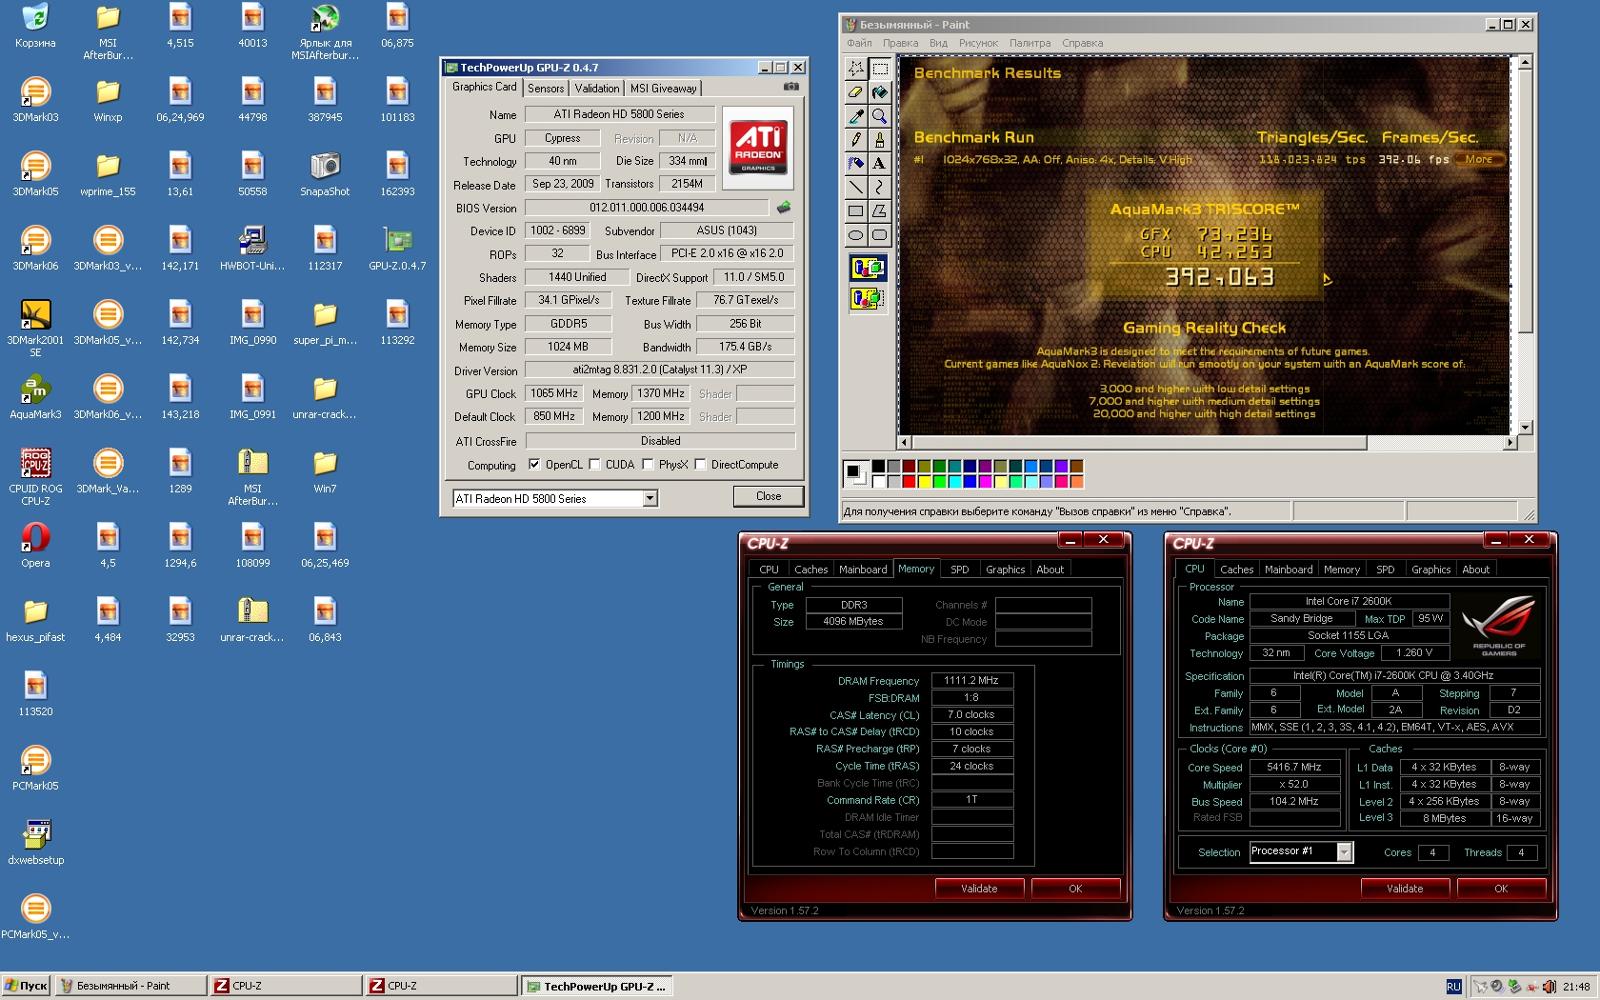Switch to the Sensors tab in GPU-Z
The image size is (1600, 1000).
[545, 88]
